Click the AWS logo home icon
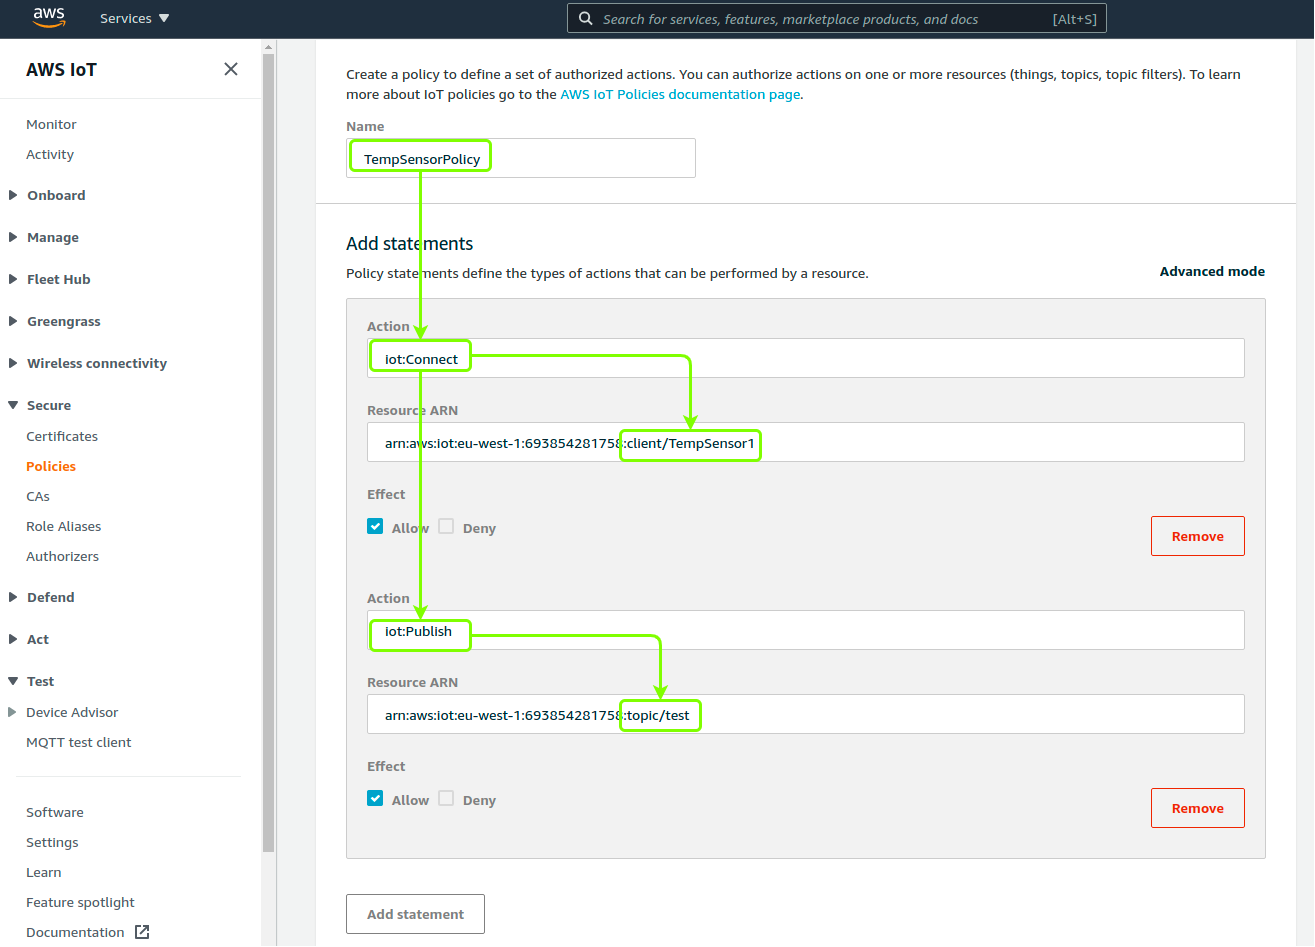The image size is (1315, 947). [x=48, y=17]
